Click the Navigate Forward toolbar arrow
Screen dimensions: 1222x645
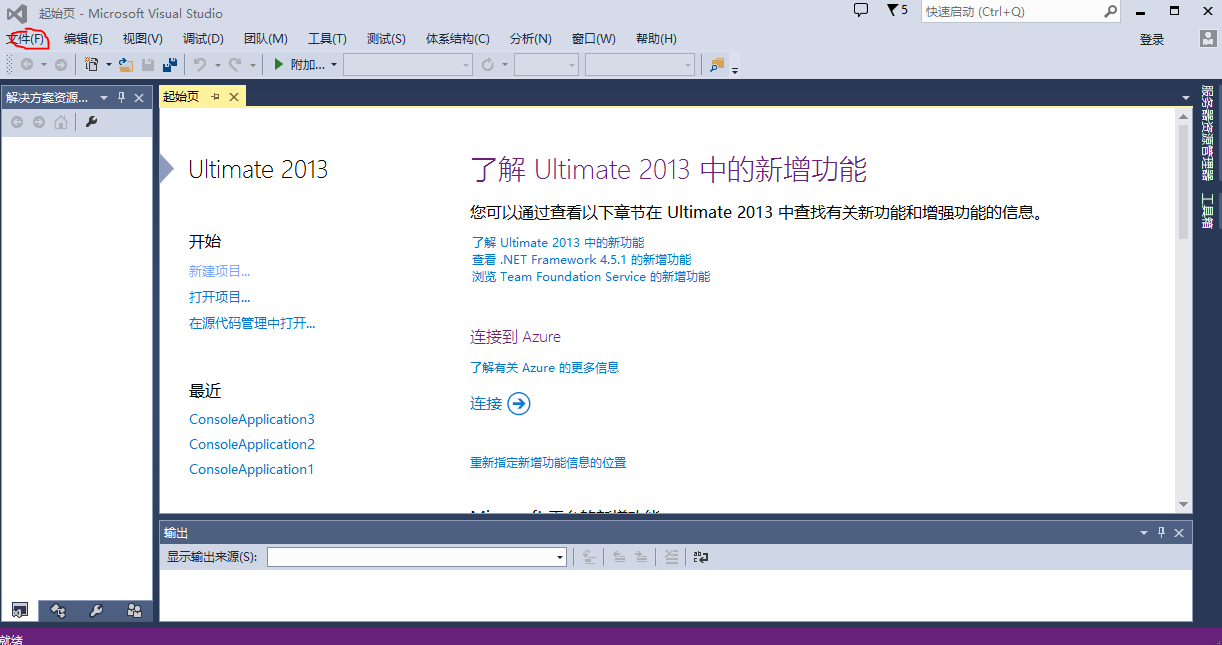[61, 65]
